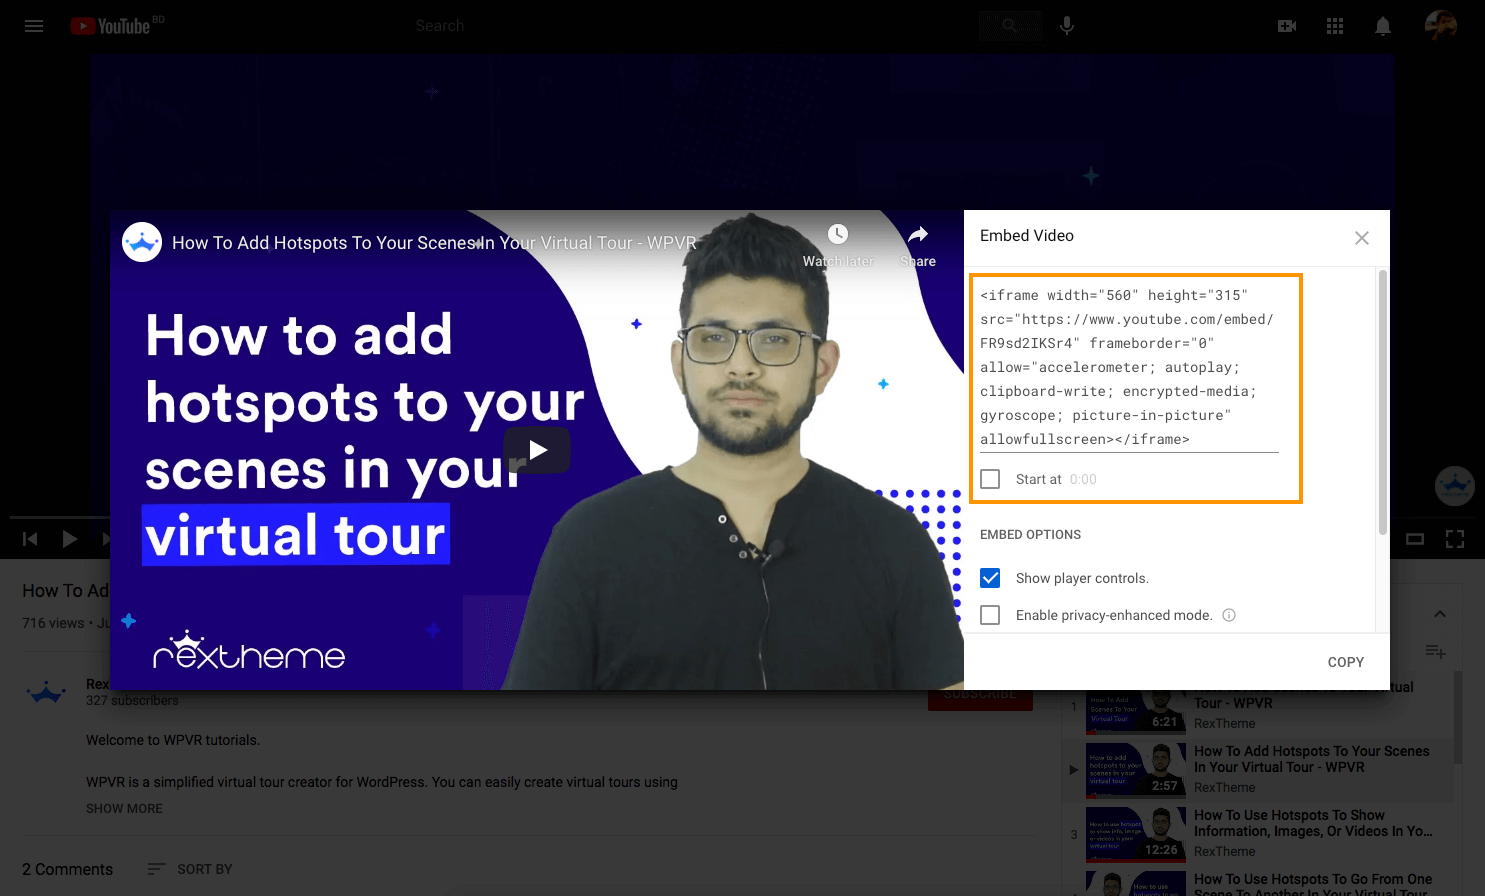Expand description with SHOW MORE
The image size is (1485, 896).
coord(124,808)
